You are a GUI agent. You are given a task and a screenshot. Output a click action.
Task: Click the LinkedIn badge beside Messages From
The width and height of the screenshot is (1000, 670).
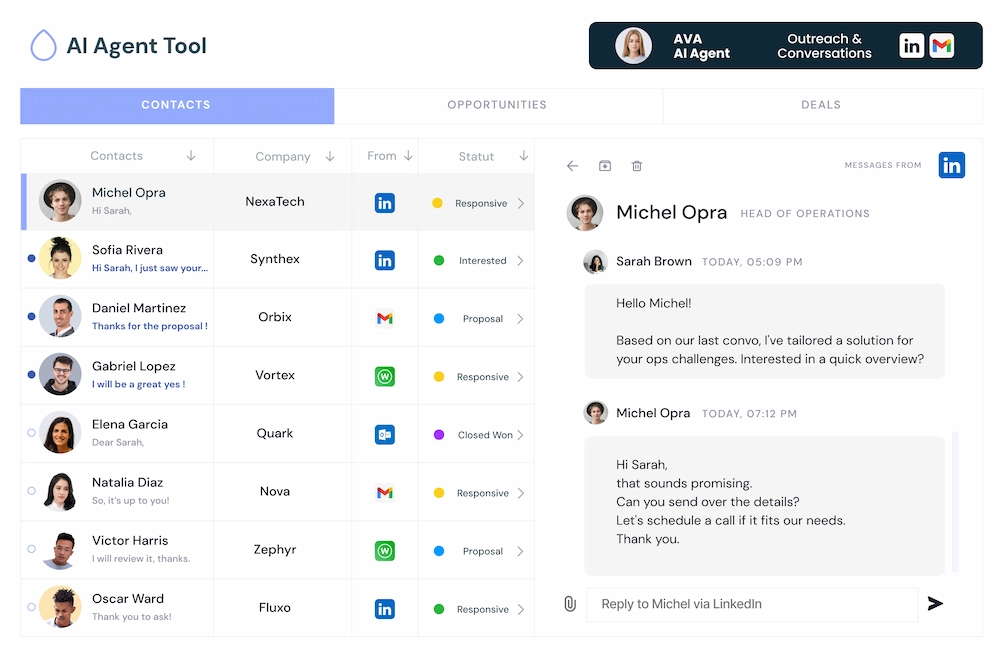coord(952,165)
